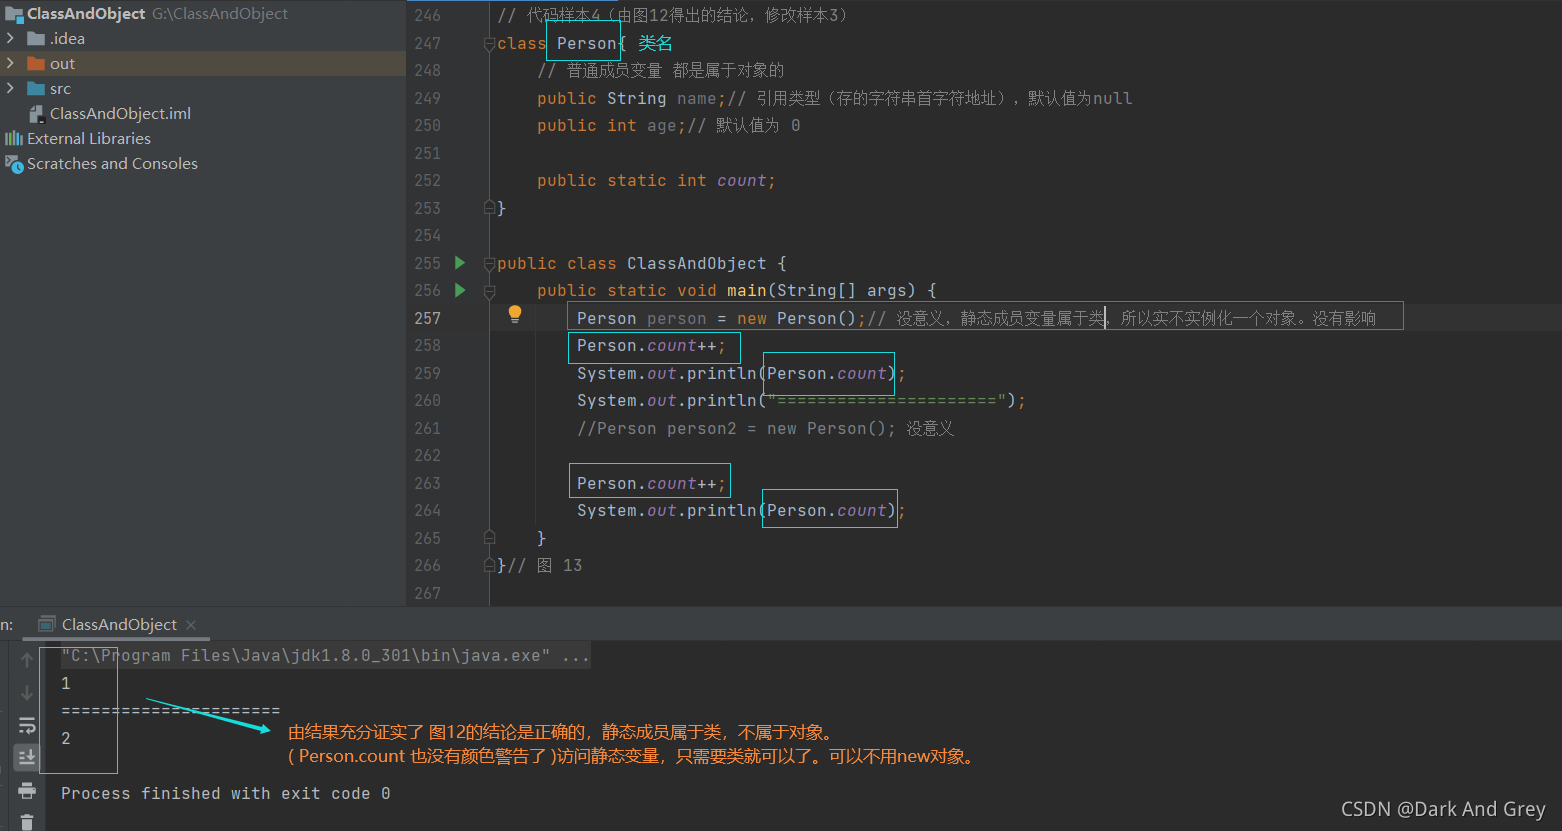The height and width of the screenshot is (831, 1562).
Task: Fold the main method at line 256
Action: [x=489, y=291]
